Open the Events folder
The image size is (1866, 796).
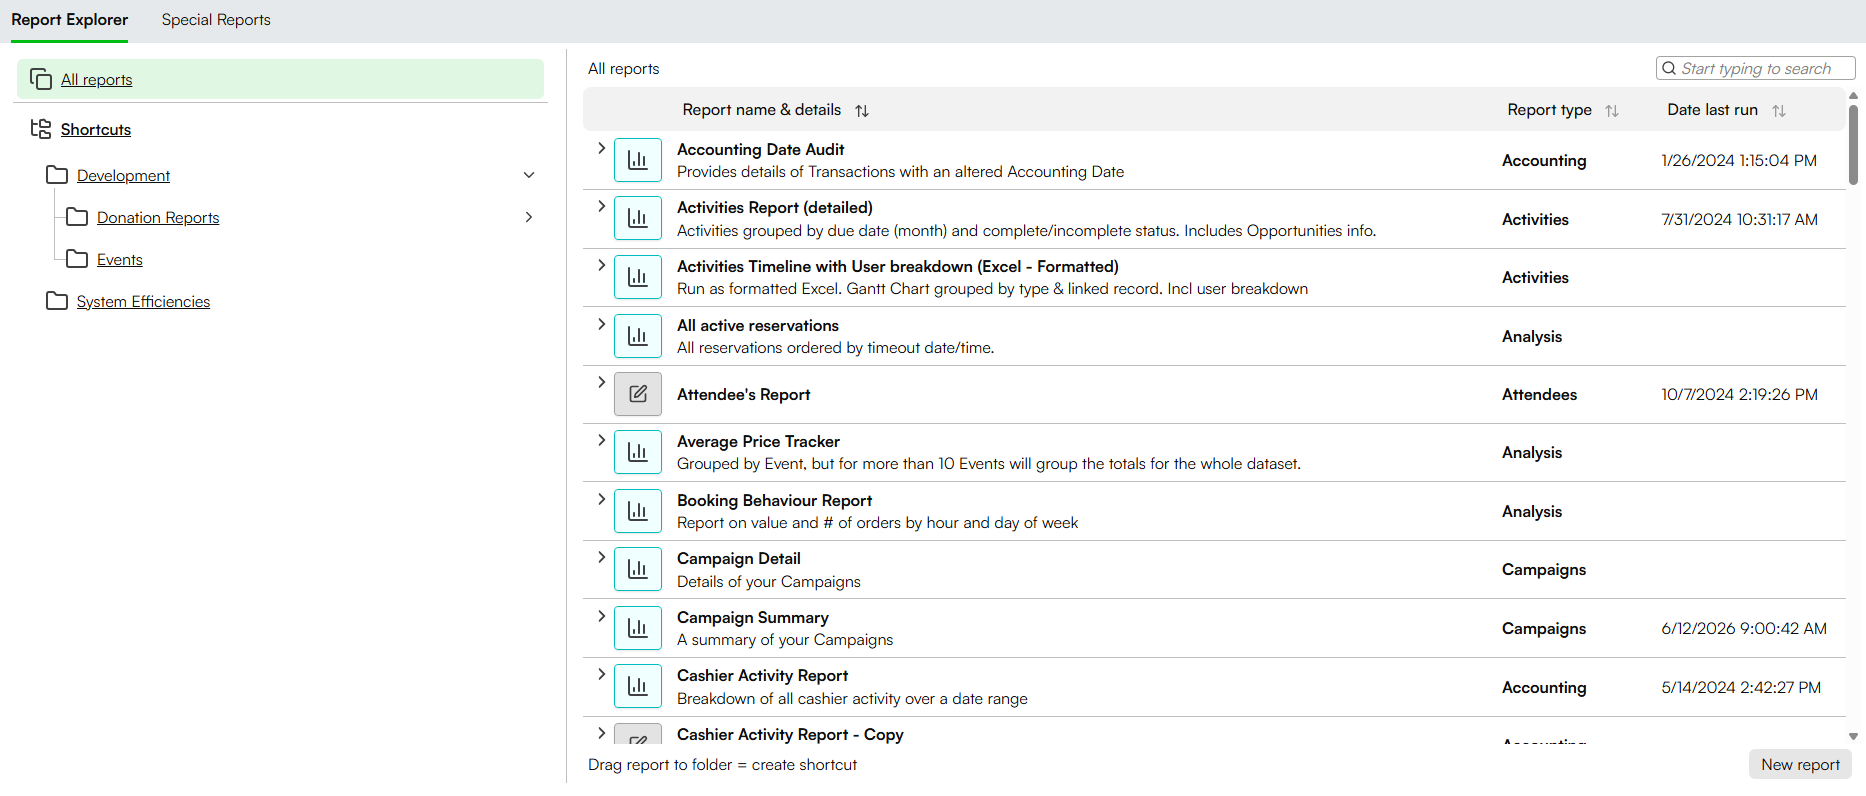click(x=120, y=259)
